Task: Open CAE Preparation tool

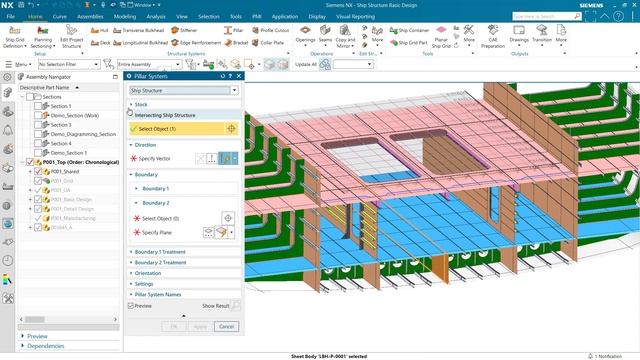Action: point(493,37)
